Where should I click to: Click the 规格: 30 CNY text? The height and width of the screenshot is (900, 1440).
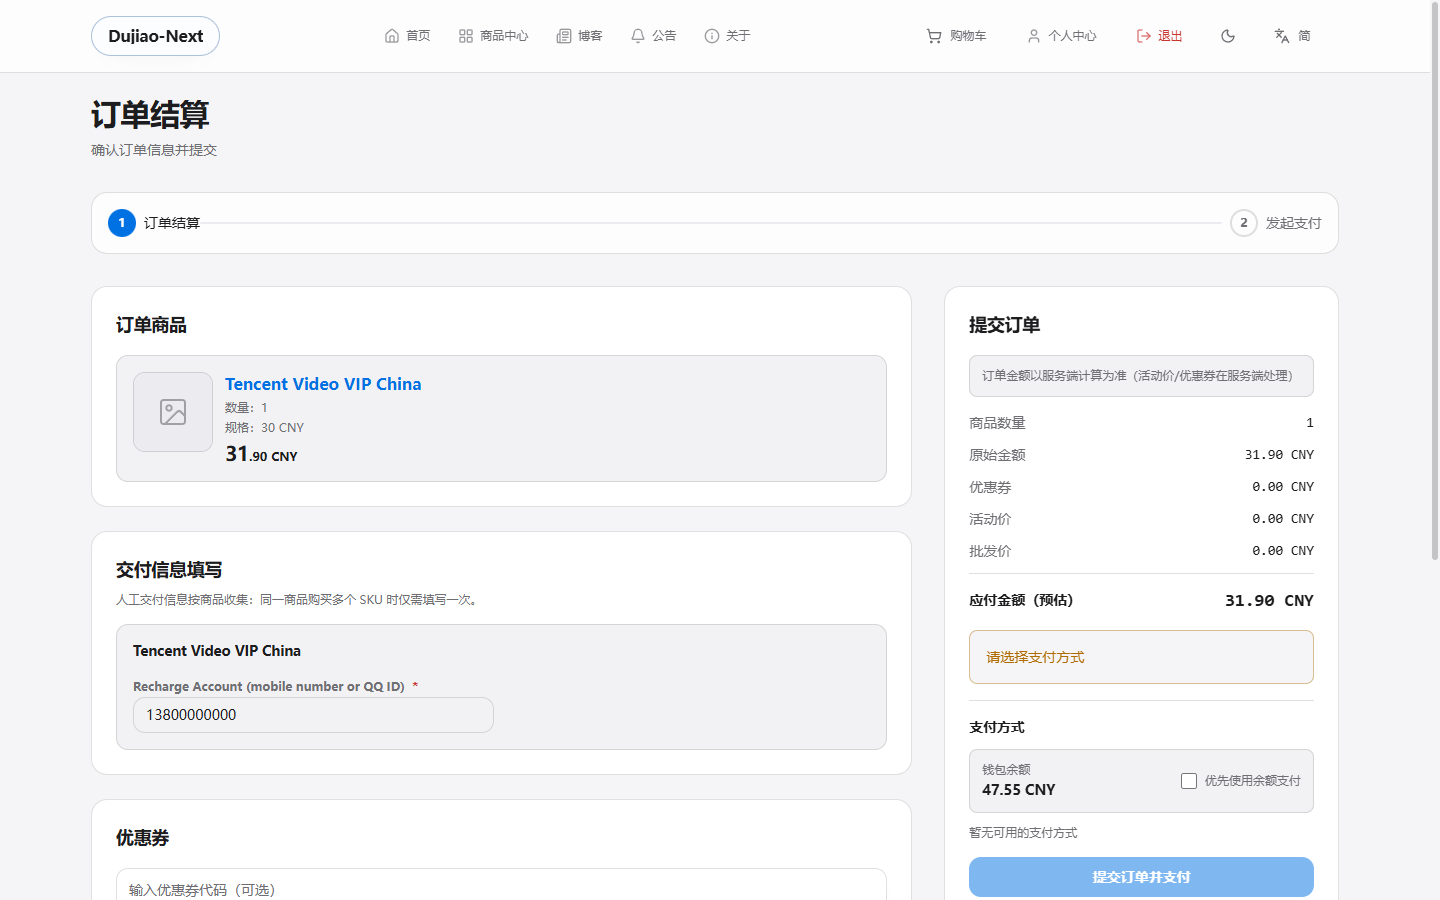click(x=264, y=428)
